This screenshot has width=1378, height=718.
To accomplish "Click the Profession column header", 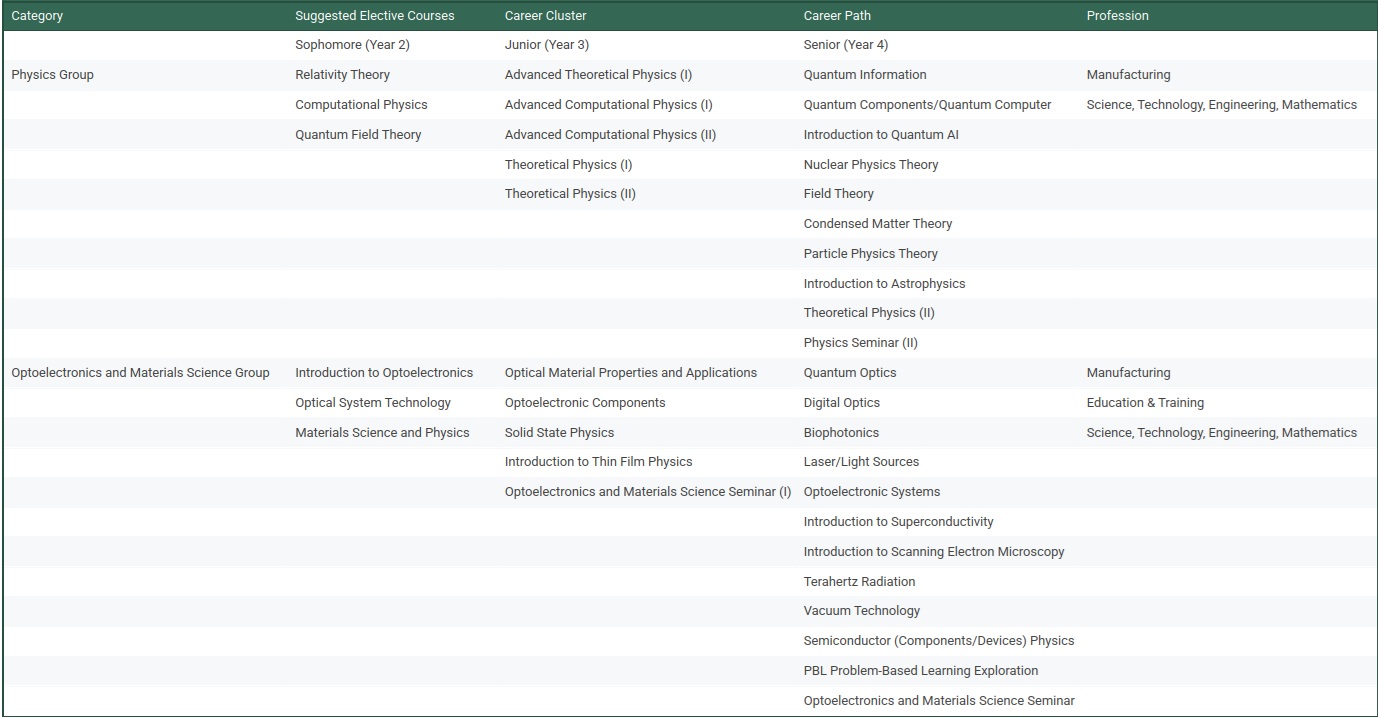I will coord(1117,16).
